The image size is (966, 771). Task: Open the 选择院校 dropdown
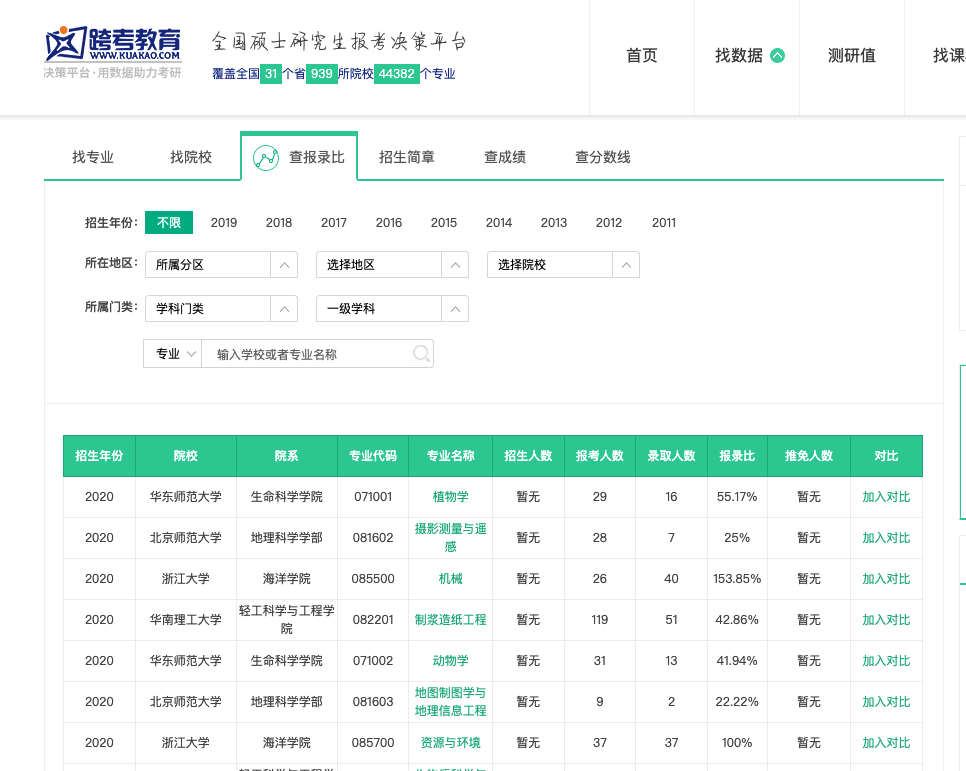[x=563, y=264]
